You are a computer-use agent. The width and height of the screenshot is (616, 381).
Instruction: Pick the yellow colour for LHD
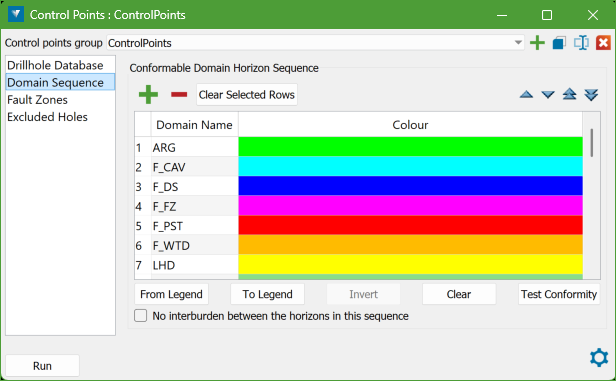(410, 264)
